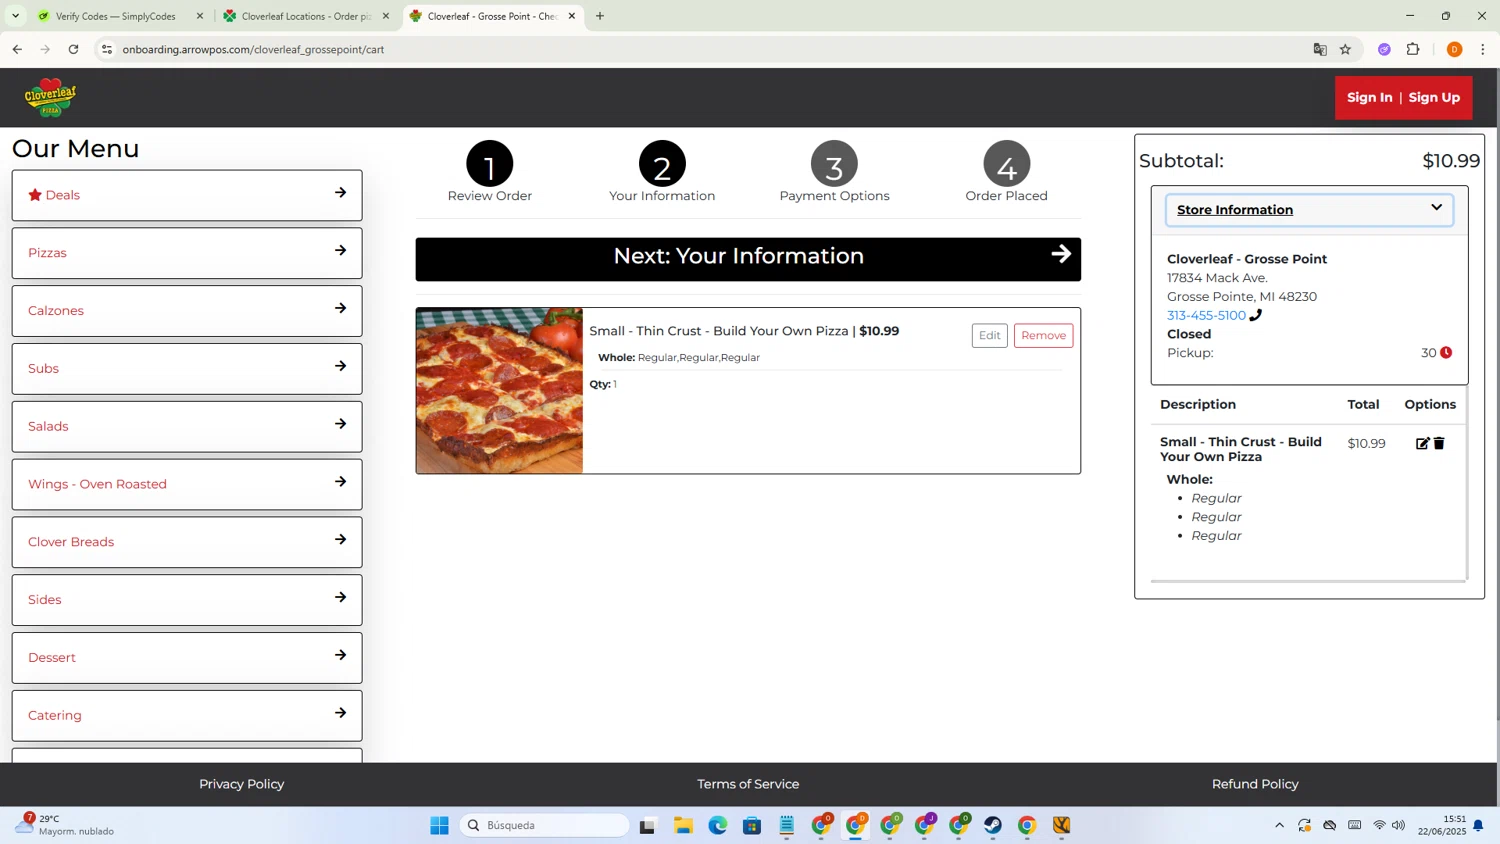Click Next: Your Information button
The image size is (1500, 844).
(748, 258)
